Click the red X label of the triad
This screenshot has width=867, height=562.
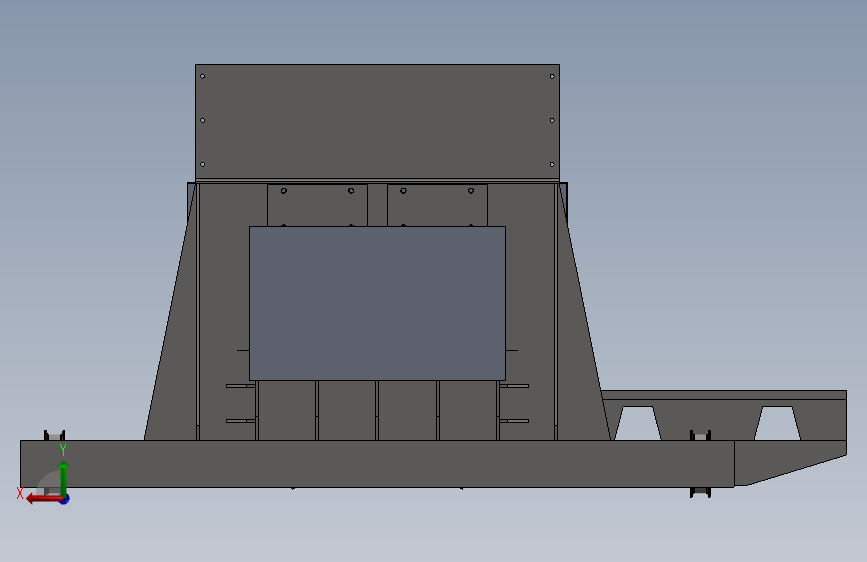[20, 493]
